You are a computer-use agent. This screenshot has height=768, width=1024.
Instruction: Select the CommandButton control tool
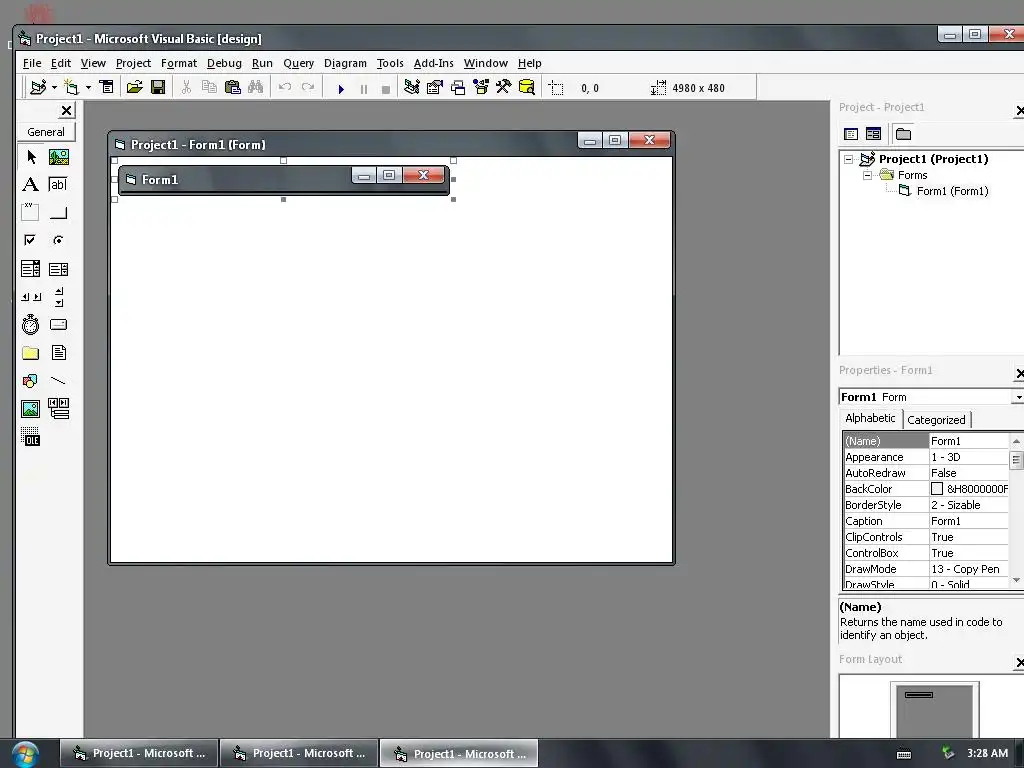(59, 212)
